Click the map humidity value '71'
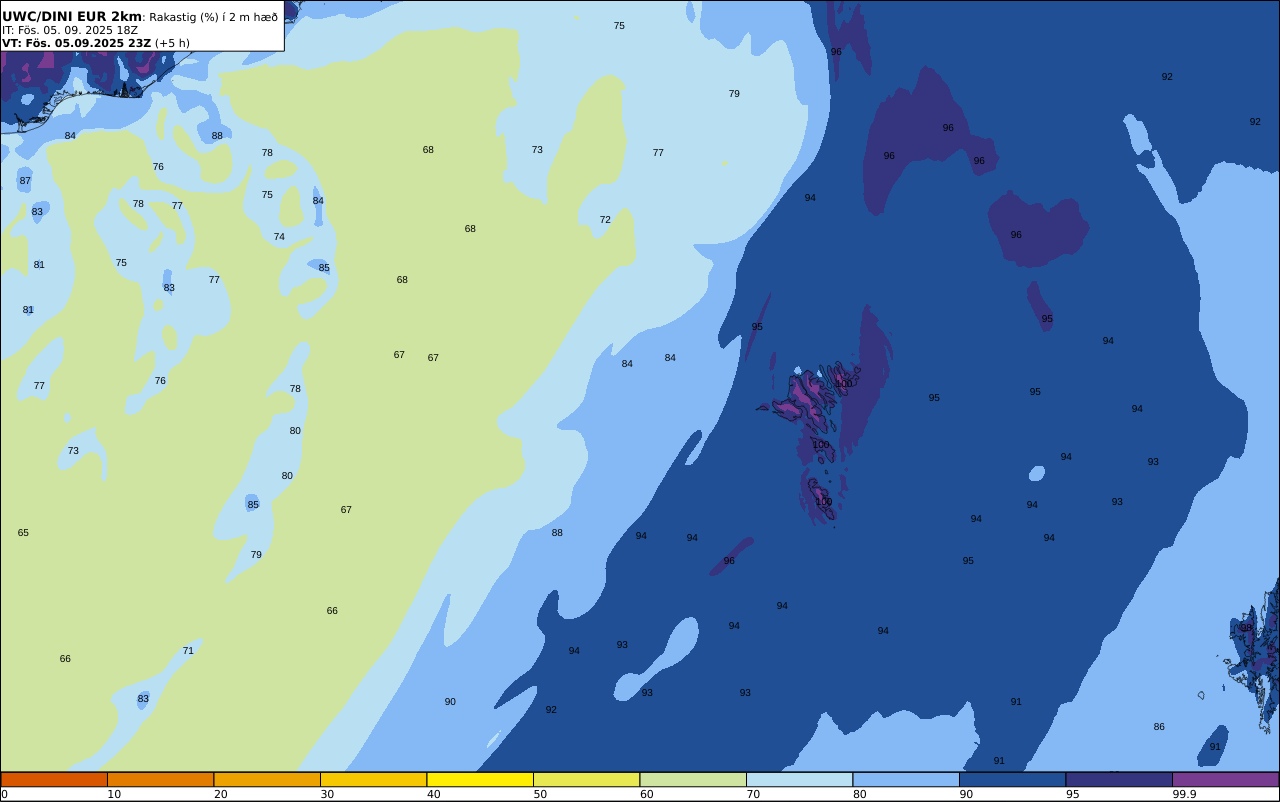Image resolution: width=1280 pixels, height=802 pixels. (188, 651)
